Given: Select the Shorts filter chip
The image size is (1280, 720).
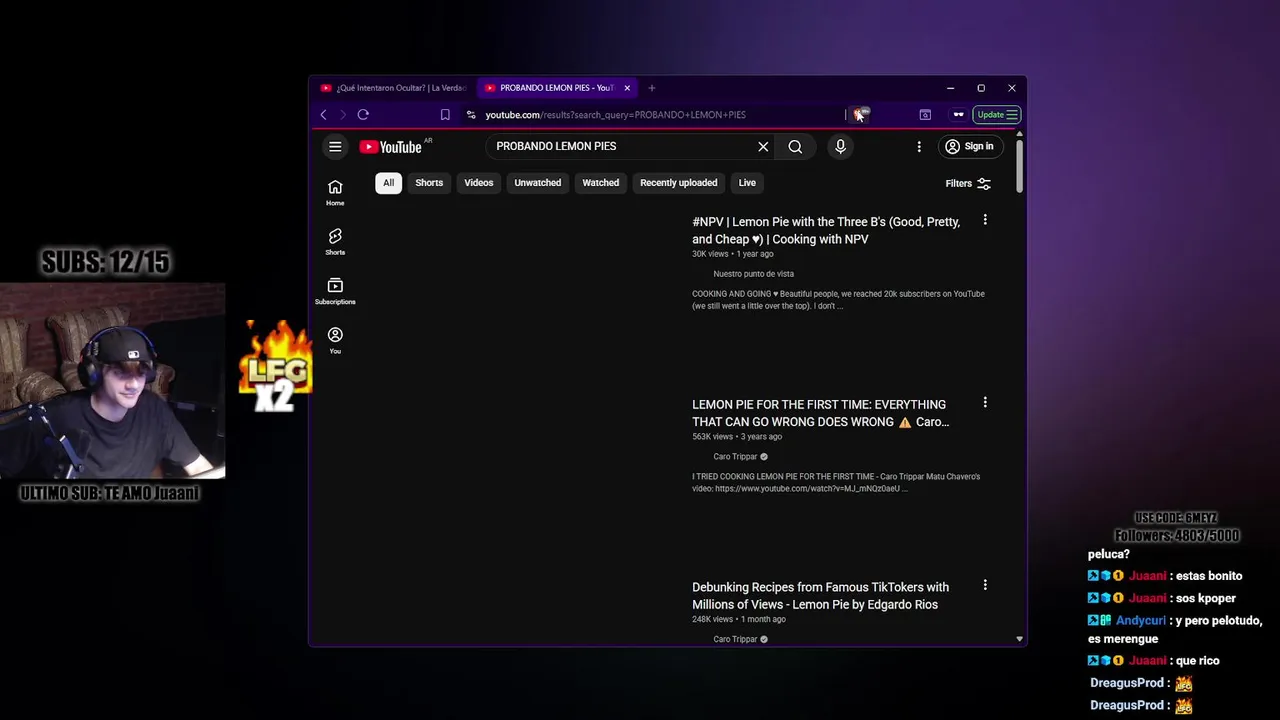Looking at the screenshot, I should [x=429, y=183].
